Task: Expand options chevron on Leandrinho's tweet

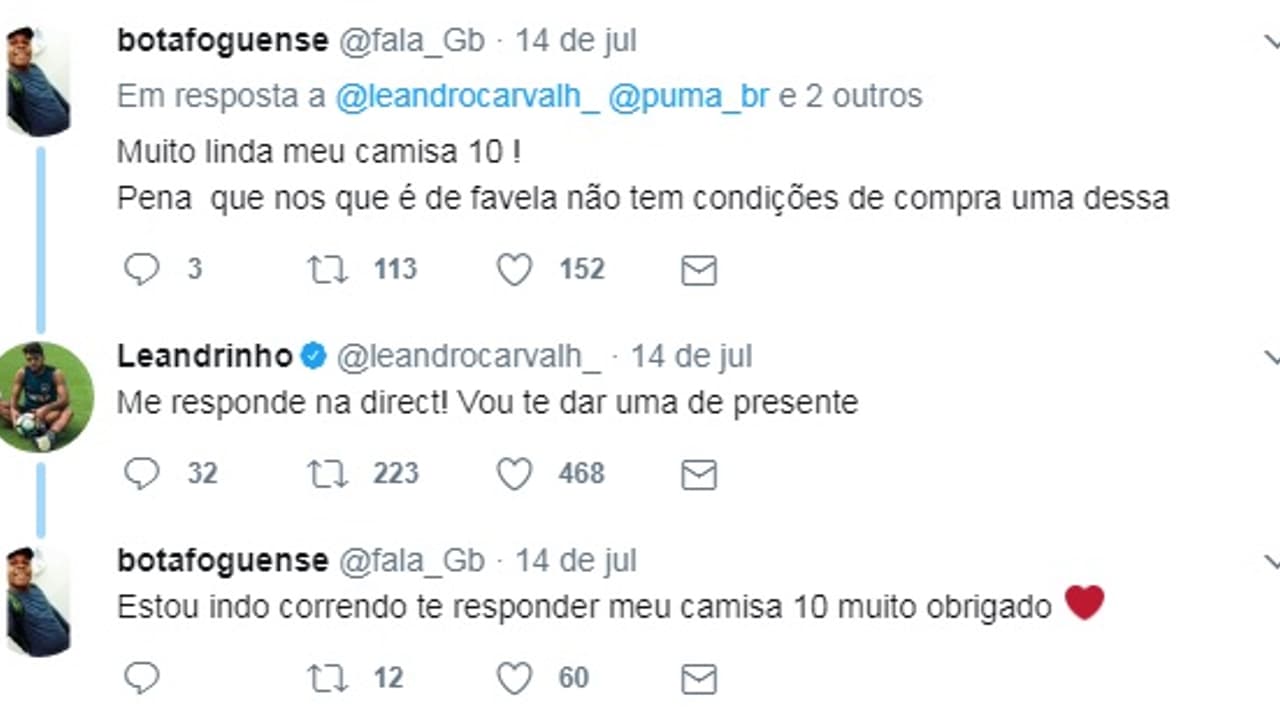Action: (x=1271, y=357)
